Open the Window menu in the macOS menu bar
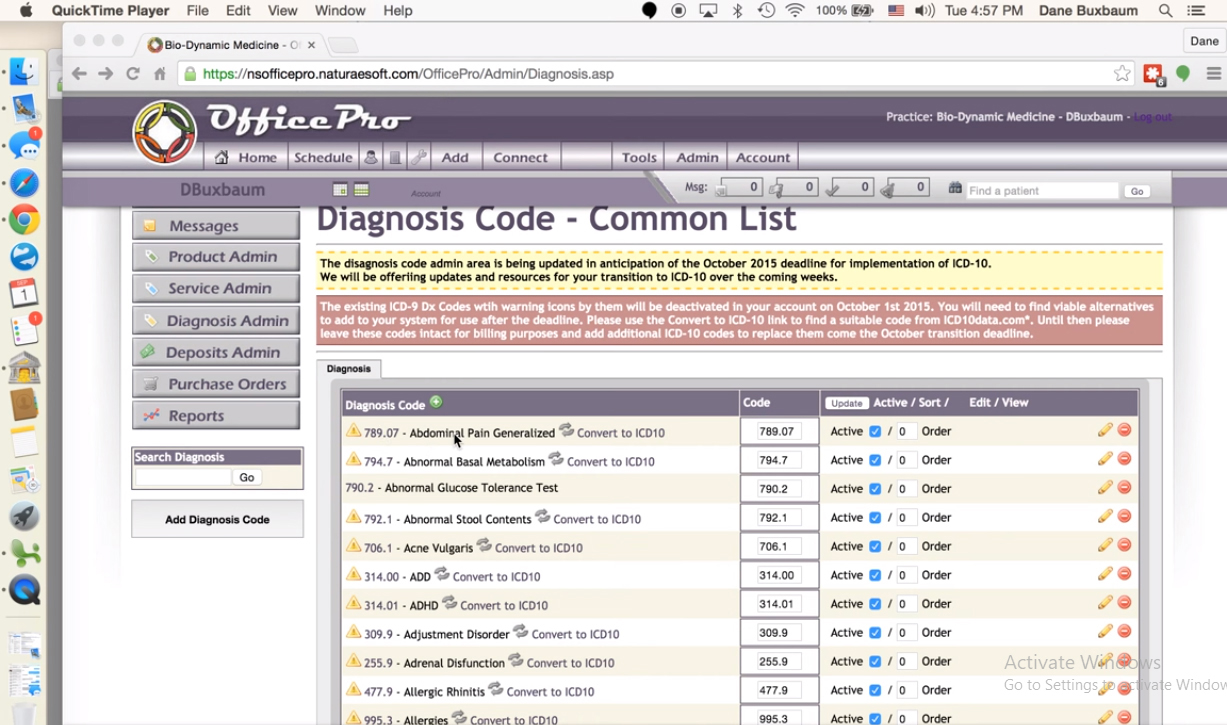The width and height of the screenshot is (1227, 725). coord(340,11)
